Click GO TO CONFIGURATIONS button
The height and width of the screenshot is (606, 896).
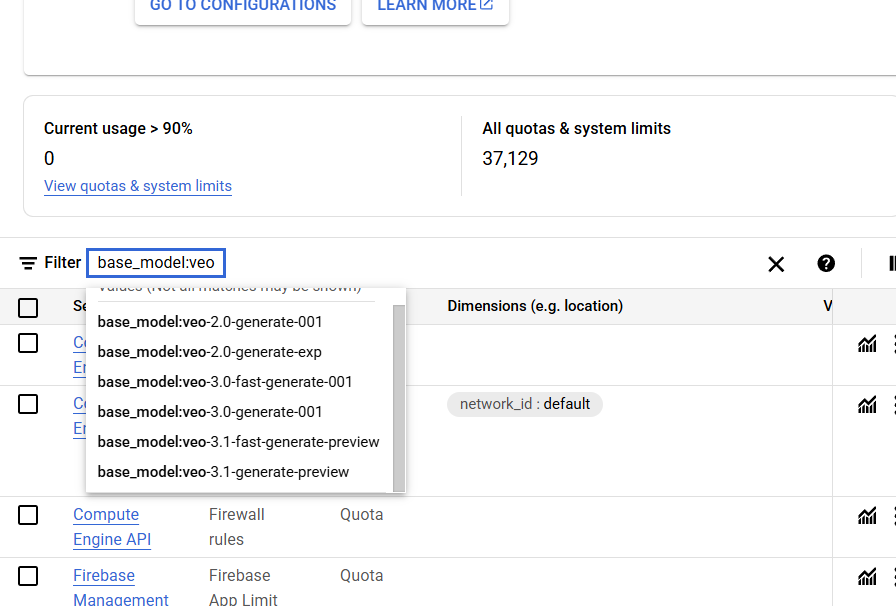coord(243,9)
